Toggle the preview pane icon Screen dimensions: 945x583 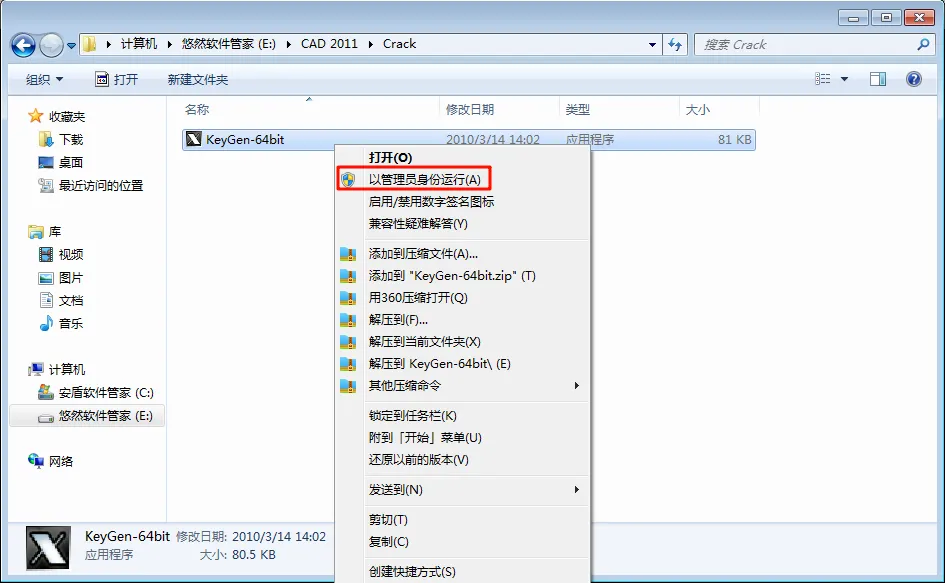point(878,79)
